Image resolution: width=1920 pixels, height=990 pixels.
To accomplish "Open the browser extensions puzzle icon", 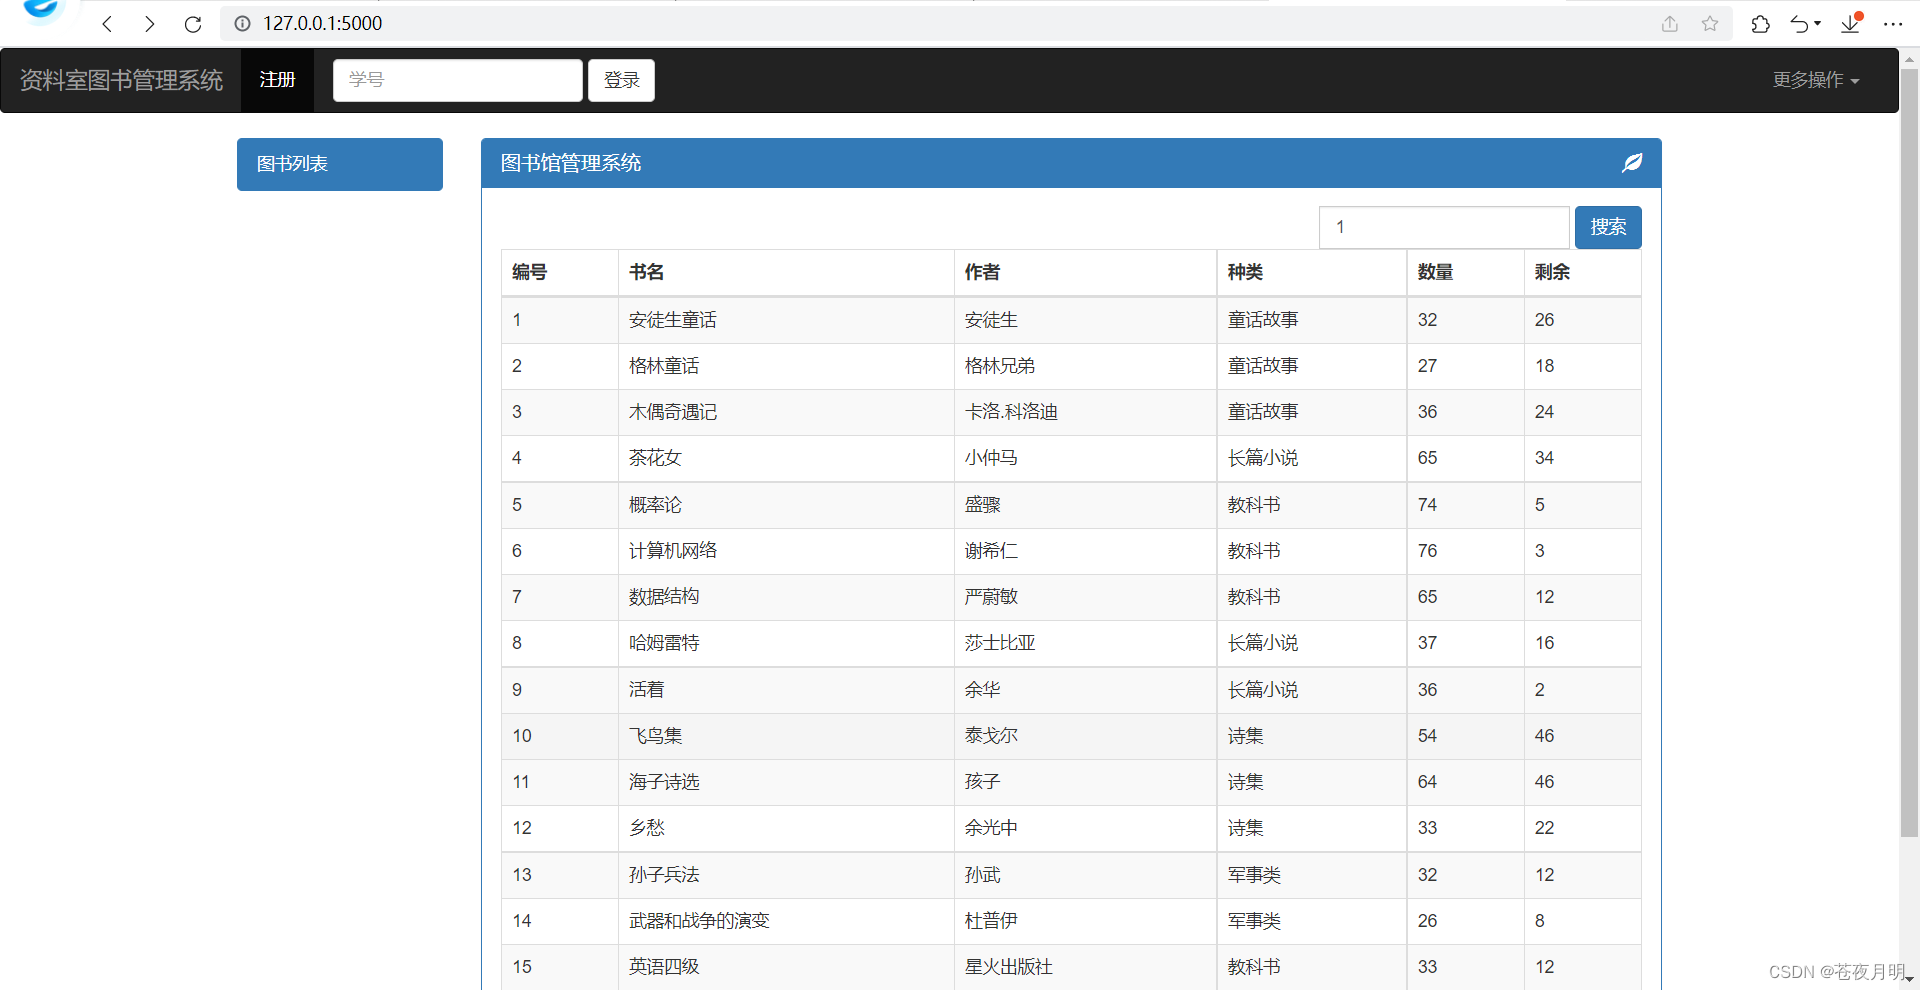I will (1761, 24).
